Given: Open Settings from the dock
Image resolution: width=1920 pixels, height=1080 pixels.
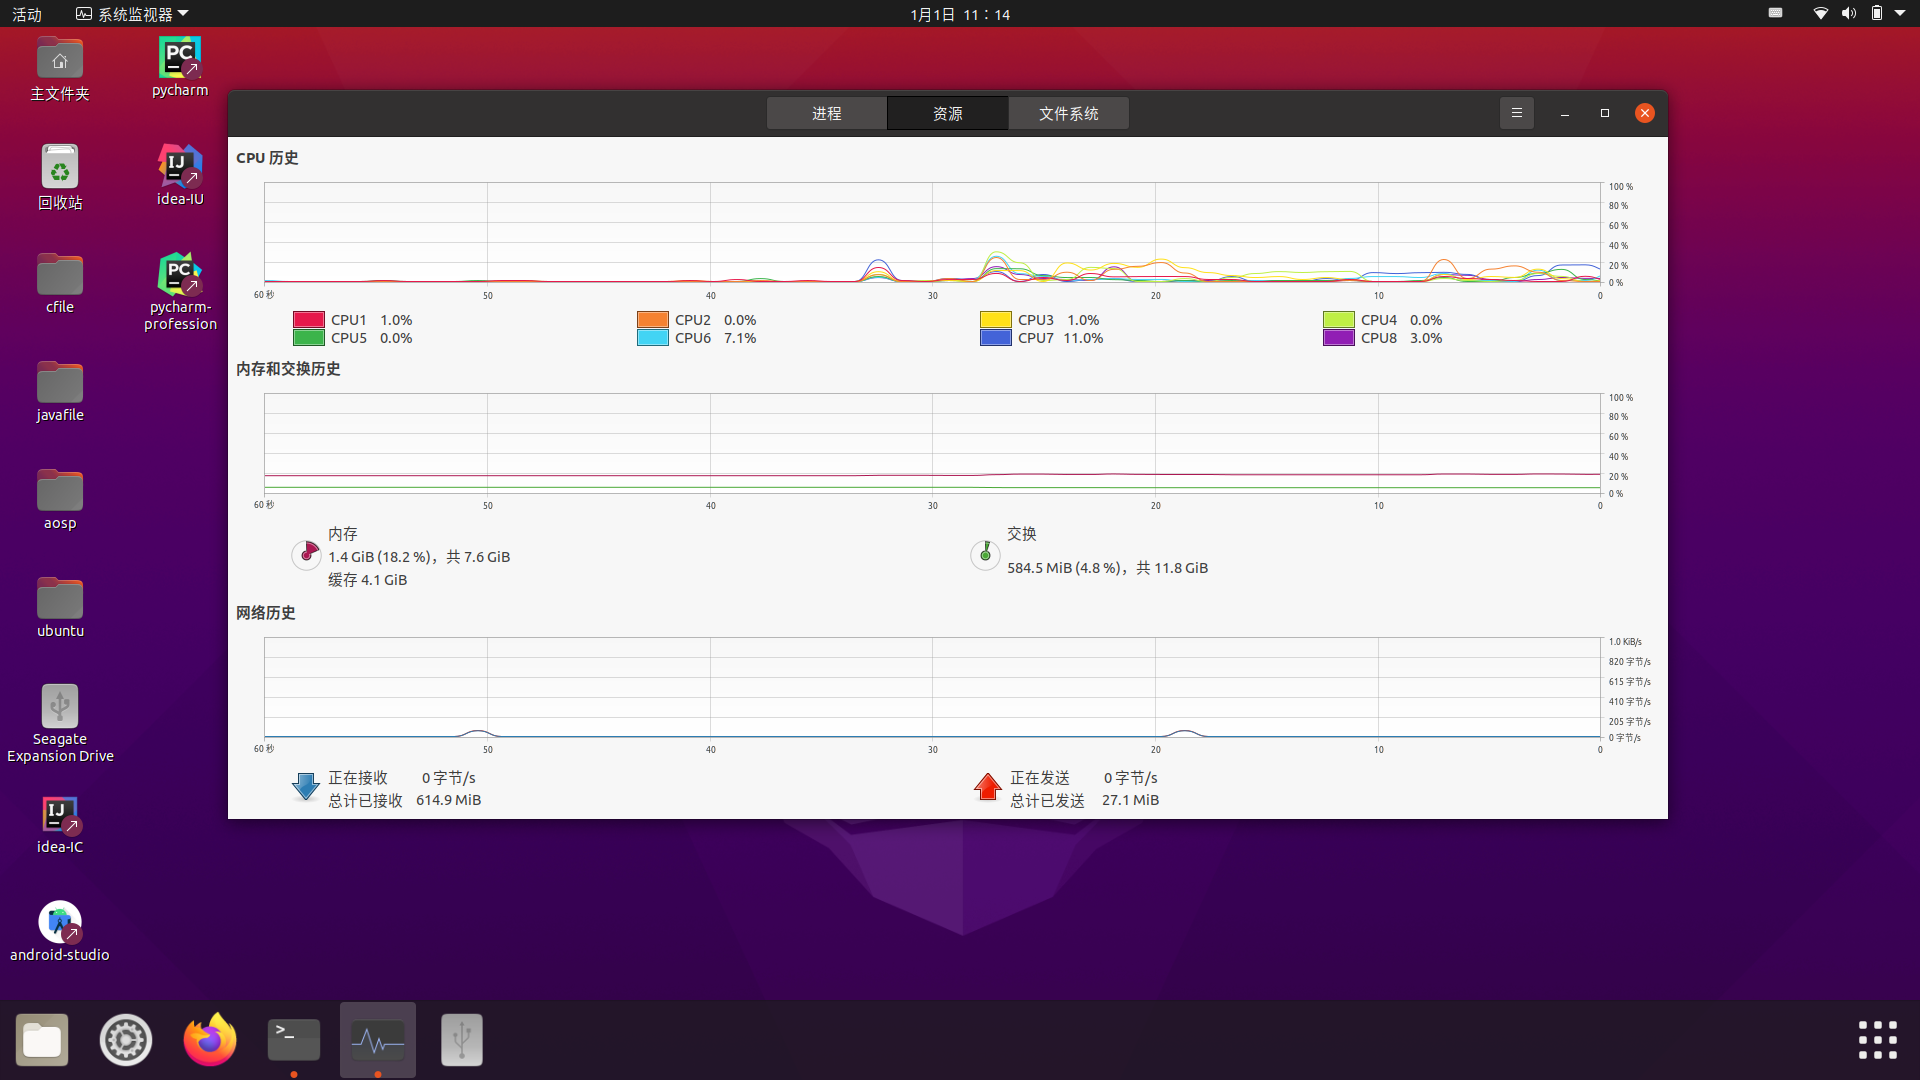Looking at the screenshot, I should pos(125,1039).
